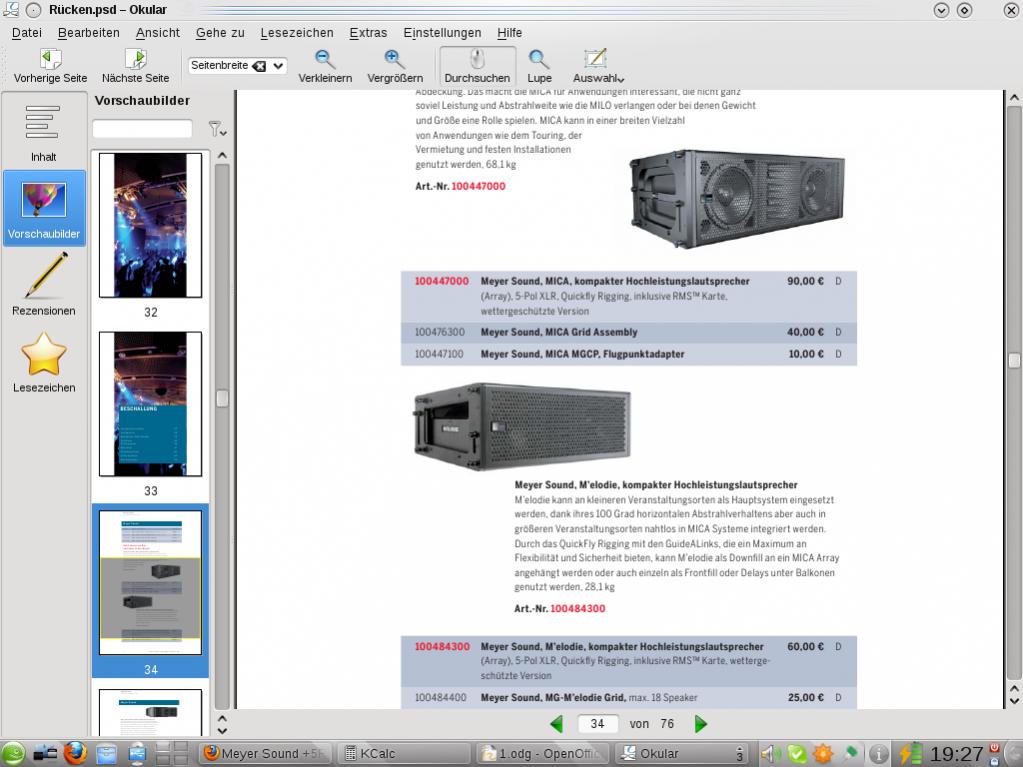Click the orange gear tray icon
The image size is (1023, 767).
tap(823, 754)
